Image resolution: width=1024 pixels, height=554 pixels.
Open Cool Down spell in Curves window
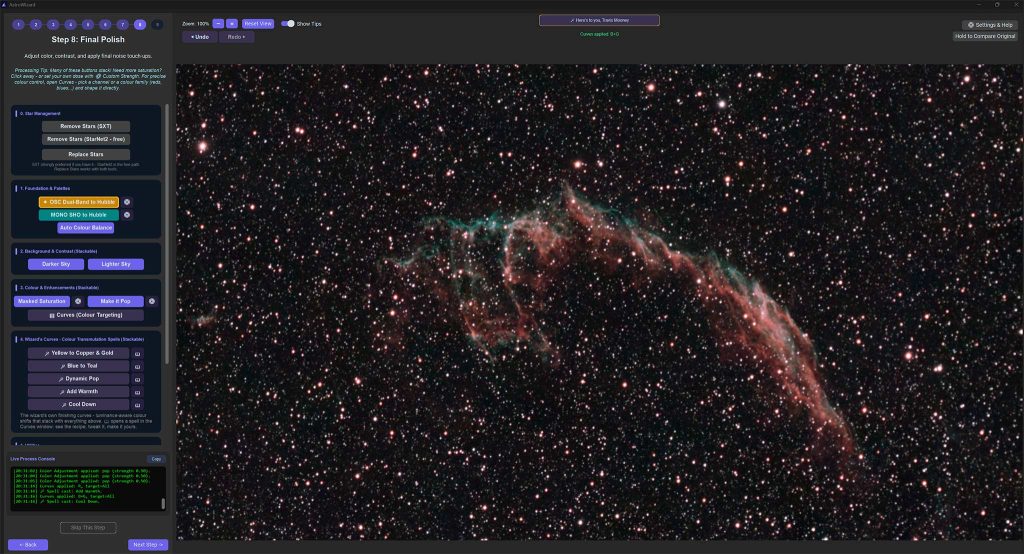click(x=137, y=404)
